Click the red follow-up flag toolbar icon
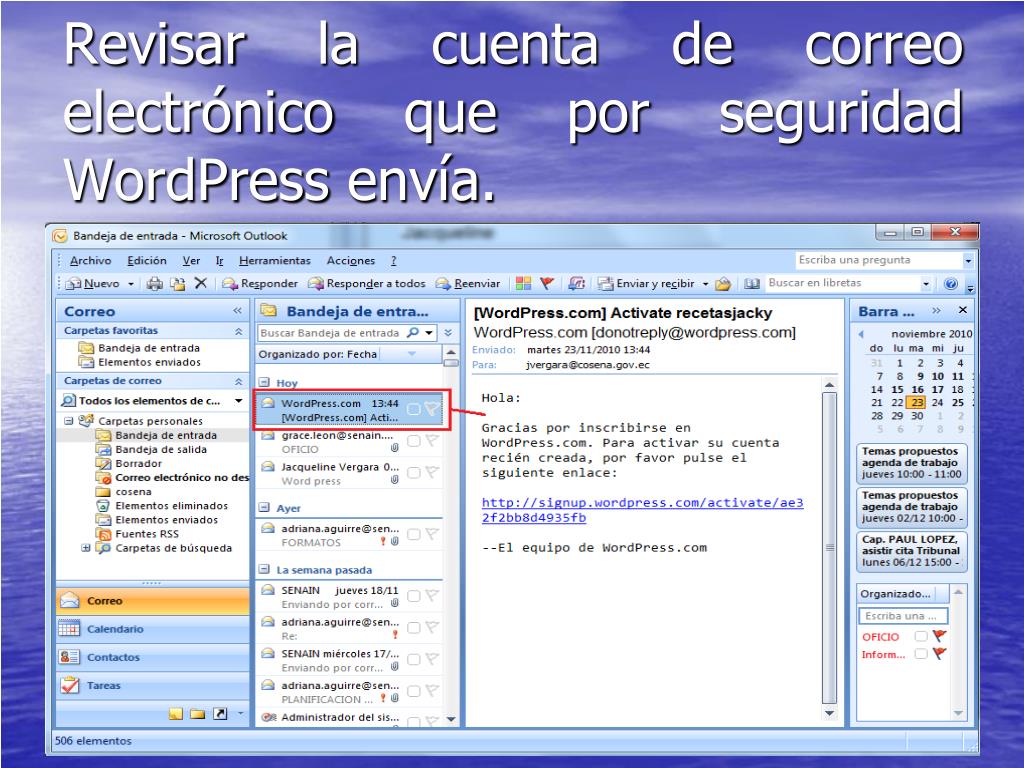This screenshot has width=1024, height=768. (547, 283)
